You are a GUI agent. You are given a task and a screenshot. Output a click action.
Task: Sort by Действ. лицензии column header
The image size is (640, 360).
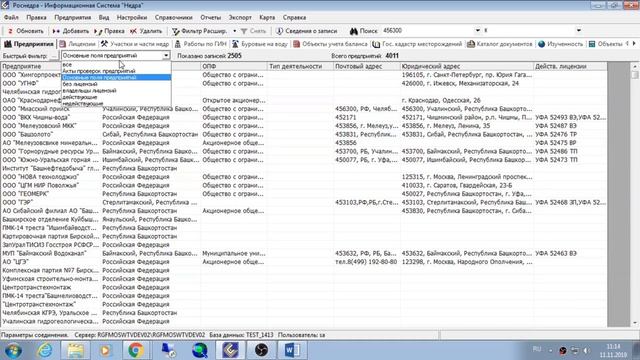click(x=570, y=66)
